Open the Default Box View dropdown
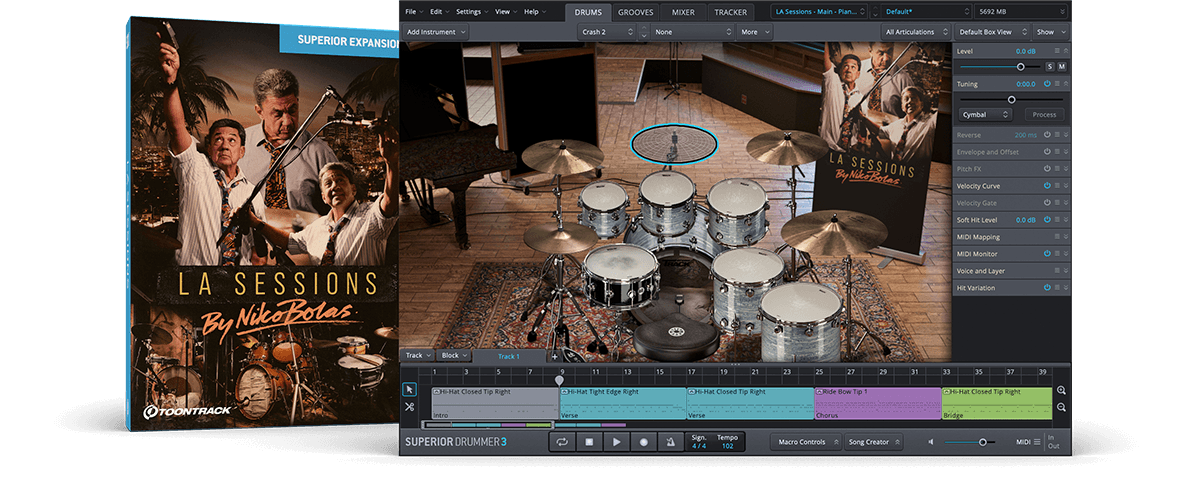 coord(991,32)
